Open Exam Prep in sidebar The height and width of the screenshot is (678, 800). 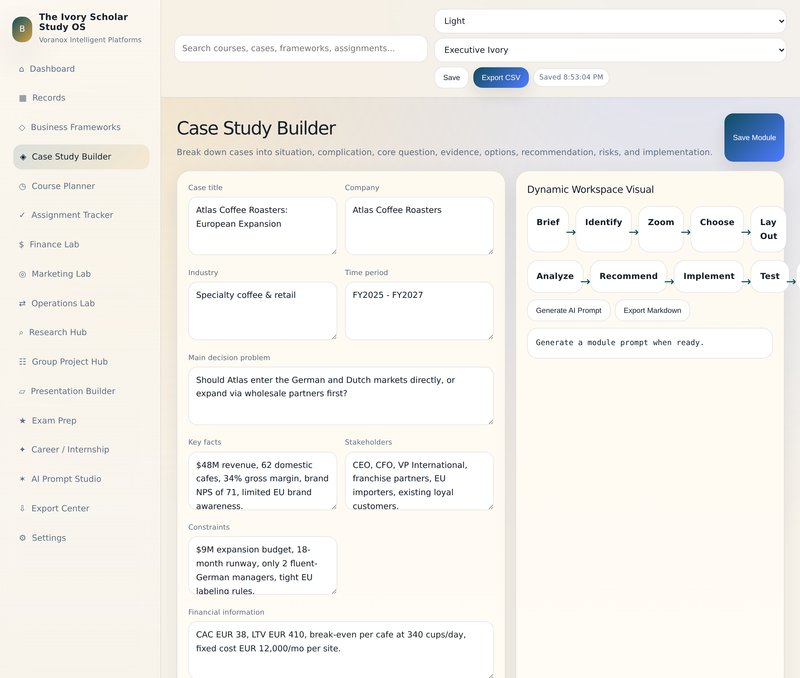[x=81, y=421]
